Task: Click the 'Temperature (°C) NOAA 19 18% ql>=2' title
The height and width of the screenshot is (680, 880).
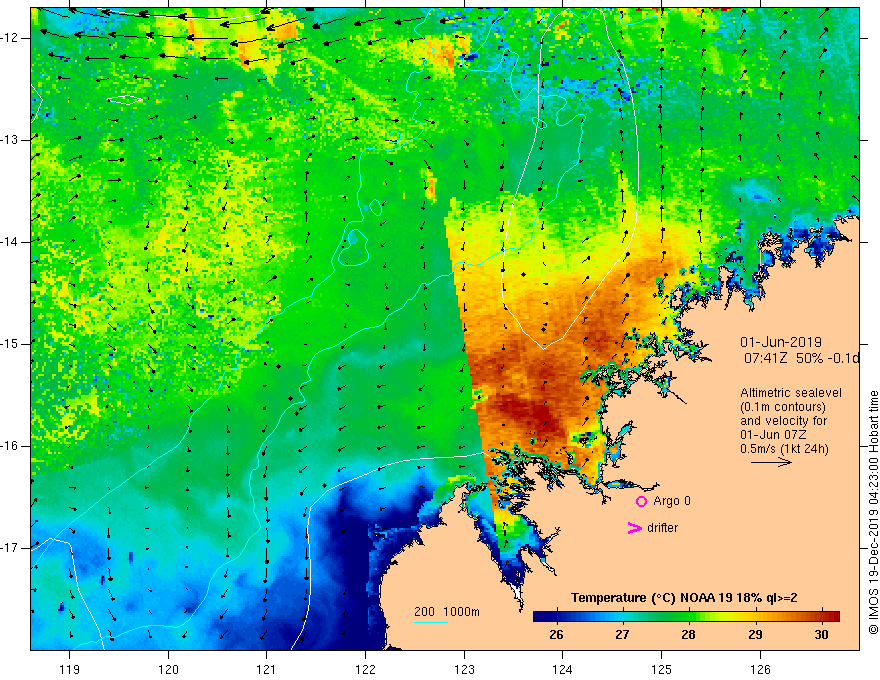Action: click(x=684, y=598)
